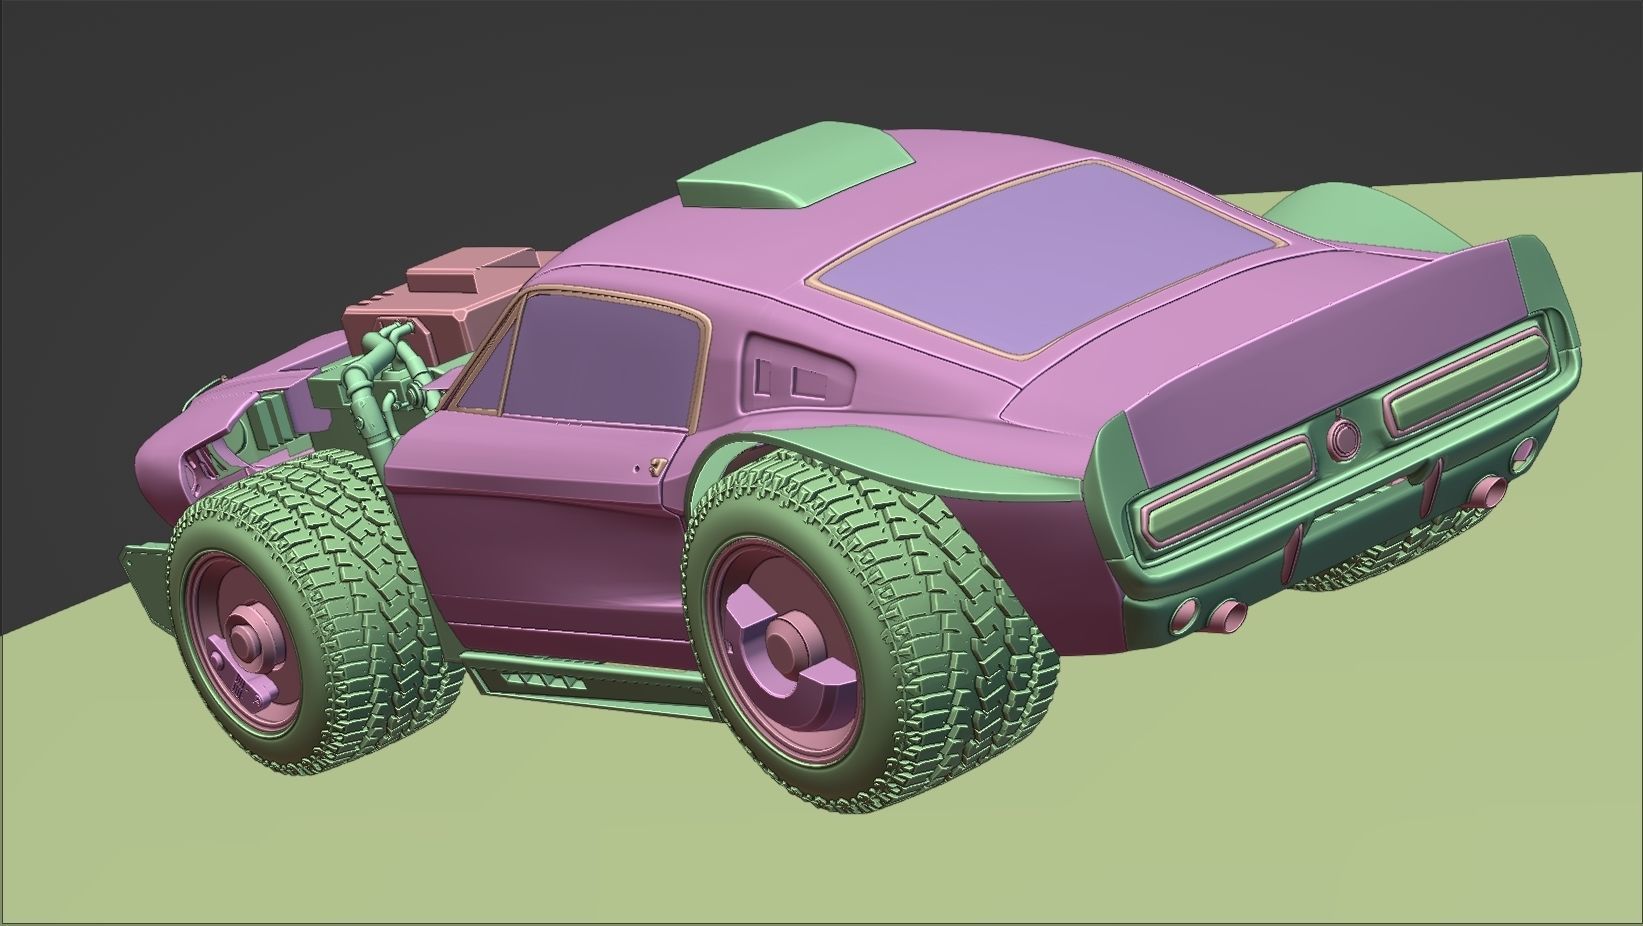Screen dimensions: 1643x926
Task: Select the left tail light bar
Action: (1230, 493)
